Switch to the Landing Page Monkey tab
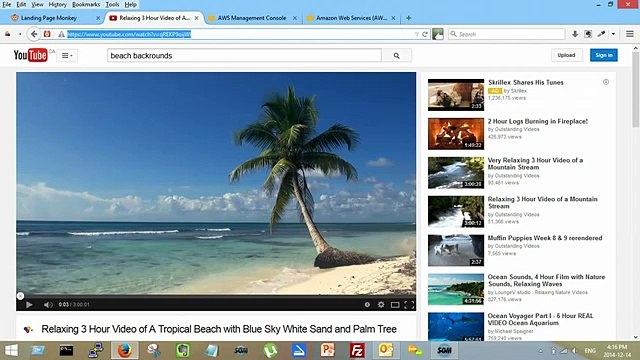This screenshot has height=360, width=640. click(49, 18)
